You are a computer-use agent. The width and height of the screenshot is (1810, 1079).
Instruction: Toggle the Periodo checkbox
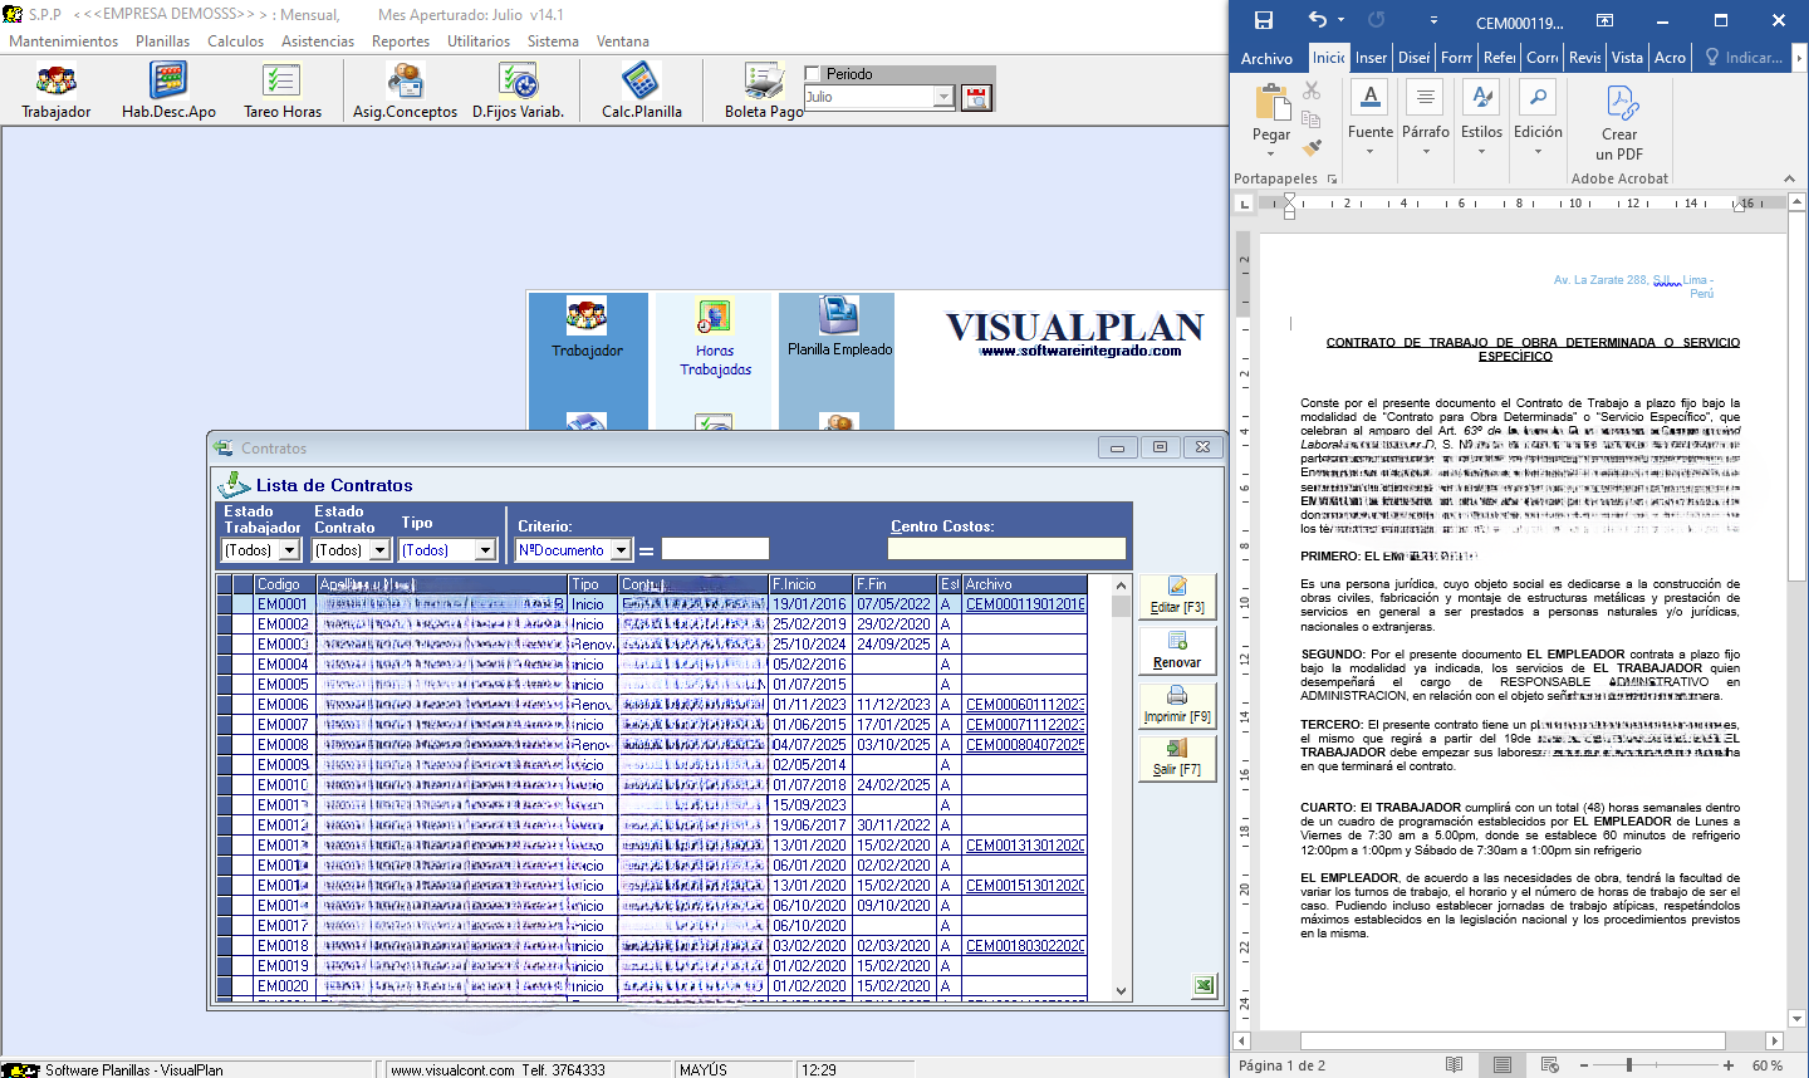pos(813,74)
